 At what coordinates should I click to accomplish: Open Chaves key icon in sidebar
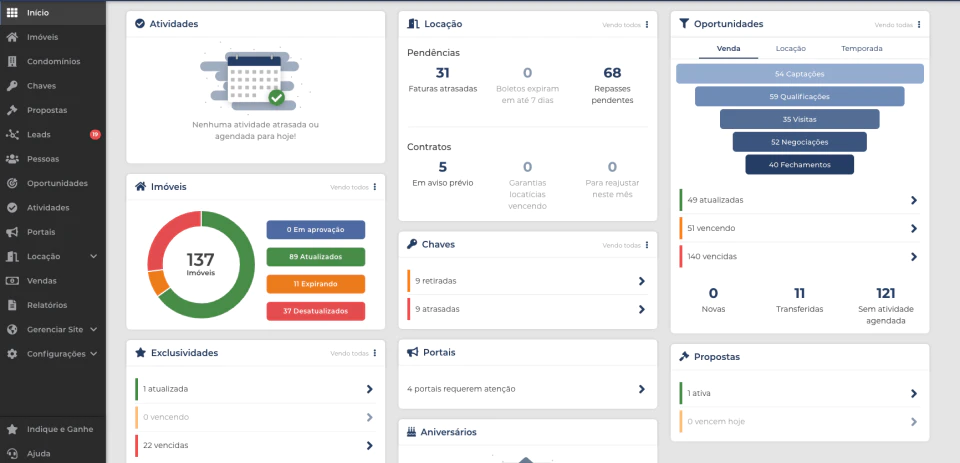[12, 86]
